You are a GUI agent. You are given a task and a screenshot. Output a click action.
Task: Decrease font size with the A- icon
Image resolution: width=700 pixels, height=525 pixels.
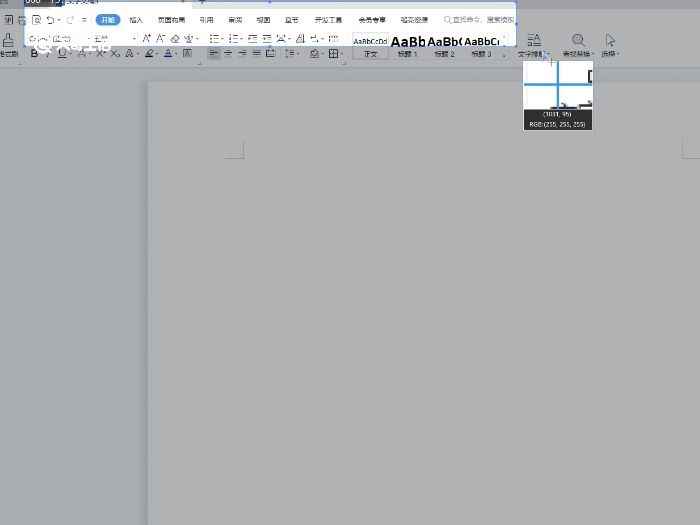160,39
